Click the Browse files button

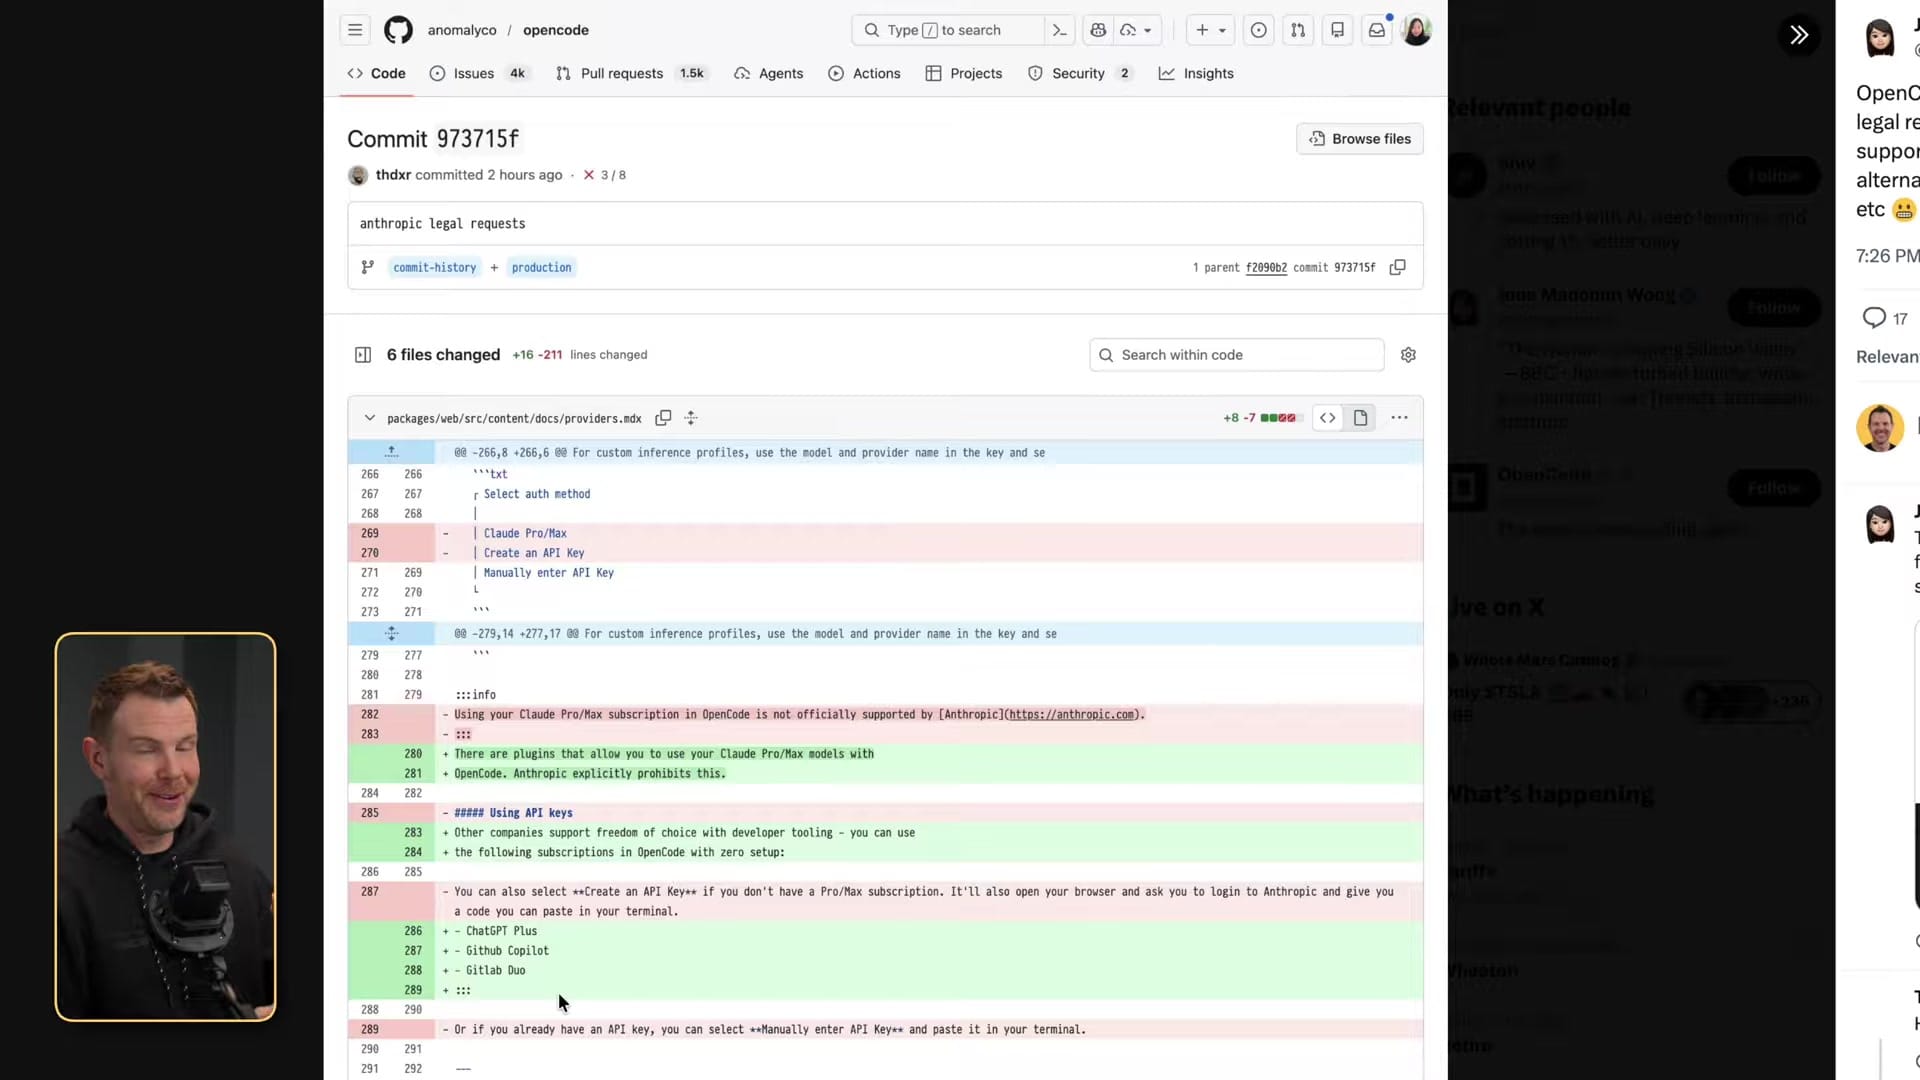[1360, 139]
